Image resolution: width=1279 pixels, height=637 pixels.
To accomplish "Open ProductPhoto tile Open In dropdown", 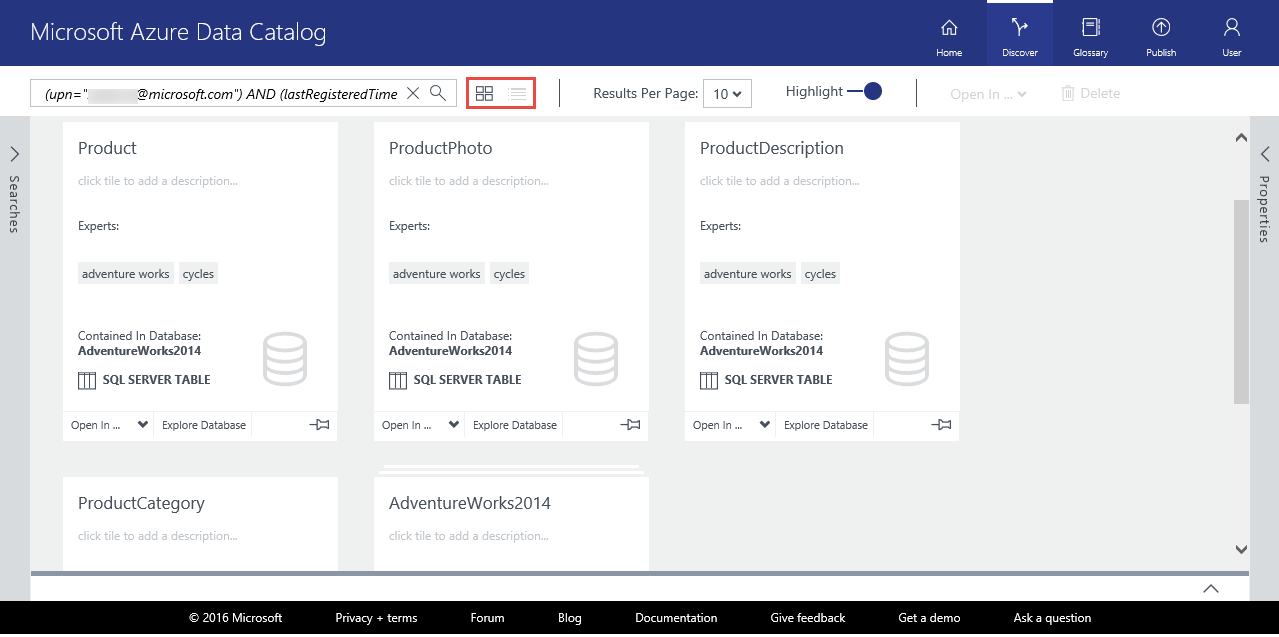I will (420, 425).
